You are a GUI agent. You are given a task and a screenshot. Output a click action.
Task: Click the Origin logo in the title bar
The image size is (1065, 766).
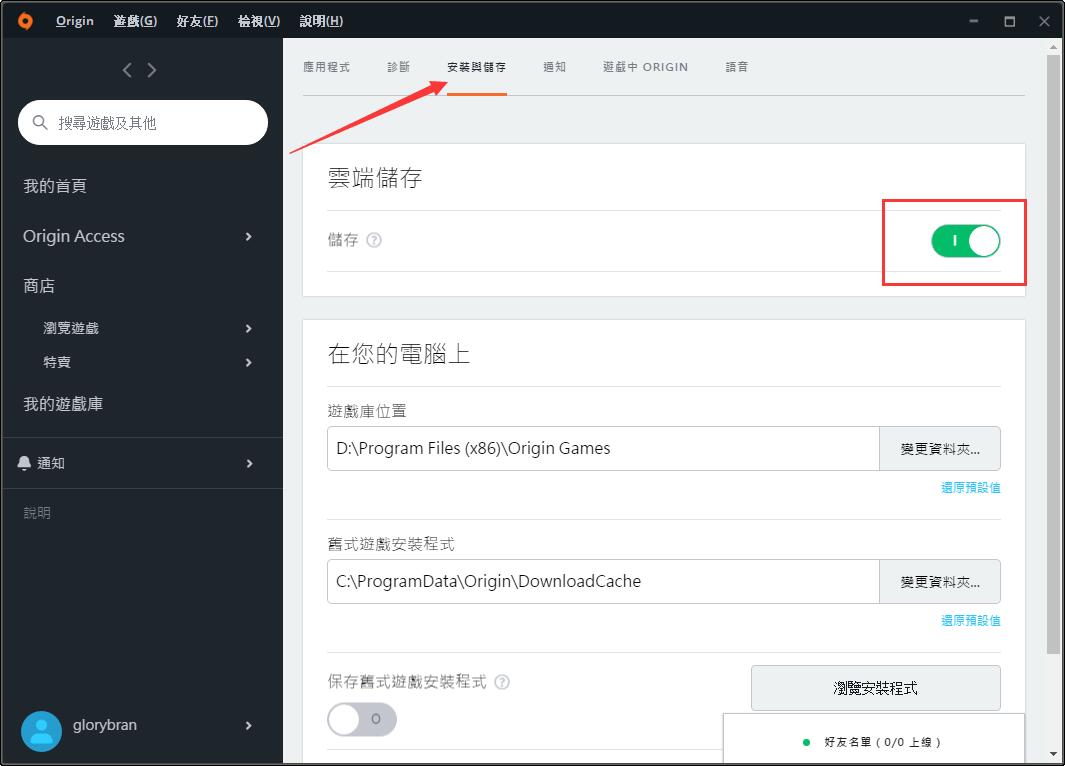click(x=24, y=20)
